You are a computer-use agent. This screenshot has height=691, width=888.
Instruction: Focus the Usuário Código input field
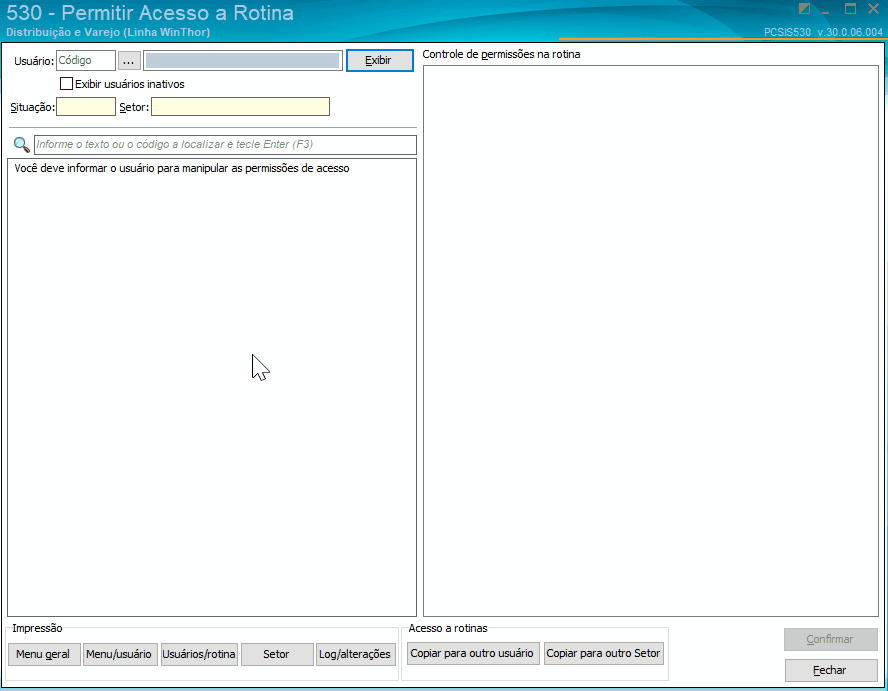tap(86, 61)
